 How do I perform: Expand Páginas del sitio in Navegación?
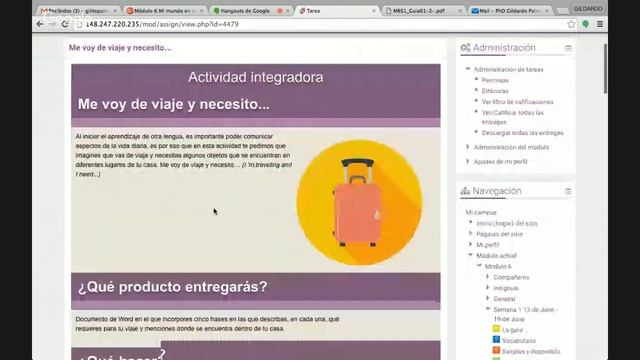coord(471,233)
